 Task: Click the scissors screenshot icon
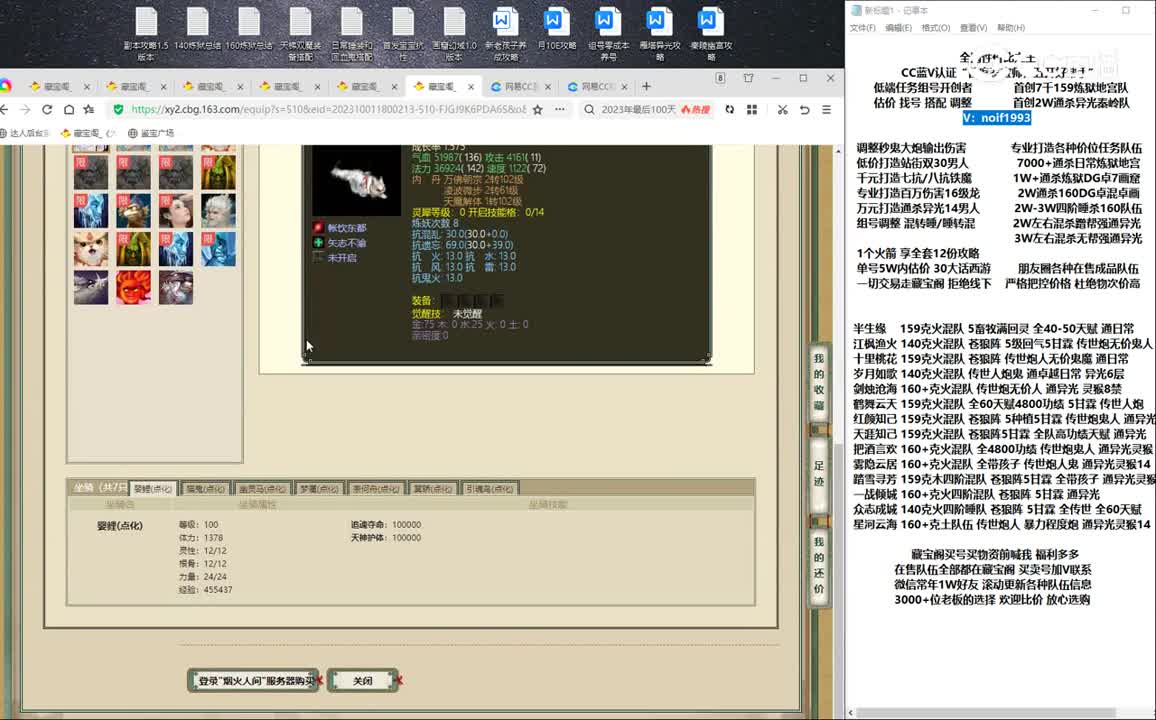pos(782,109)
